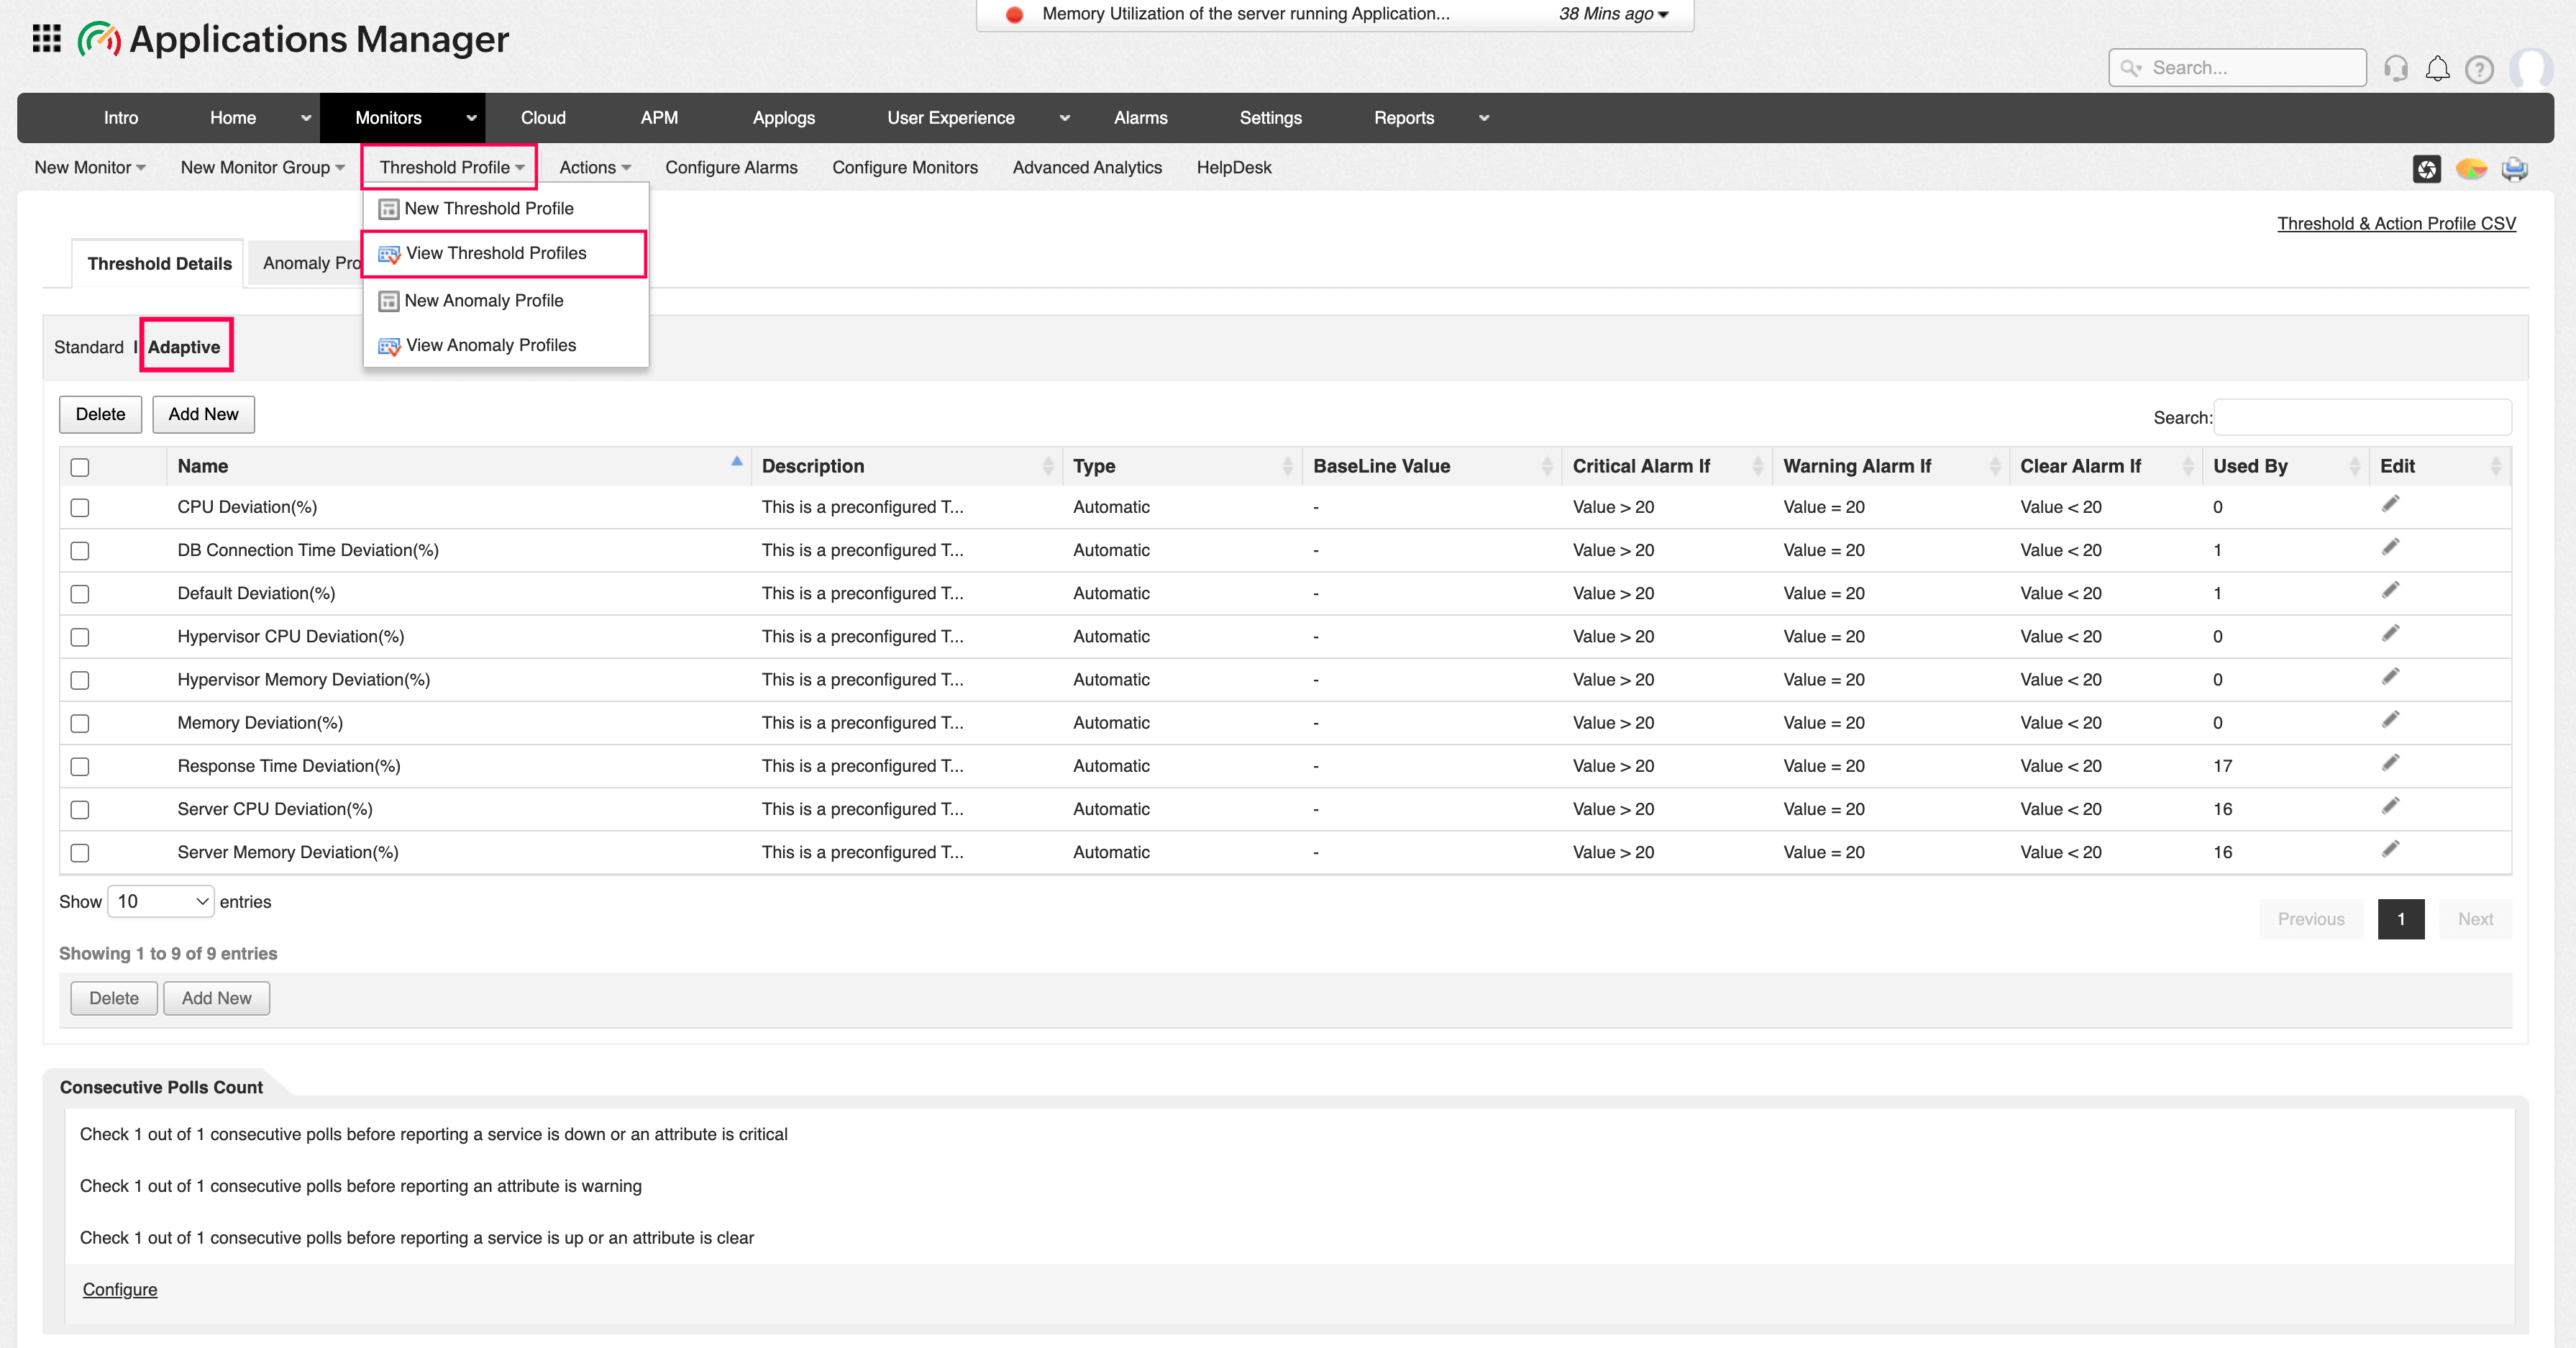Open the New Monitor Group dropdown

tap(263, 167)
